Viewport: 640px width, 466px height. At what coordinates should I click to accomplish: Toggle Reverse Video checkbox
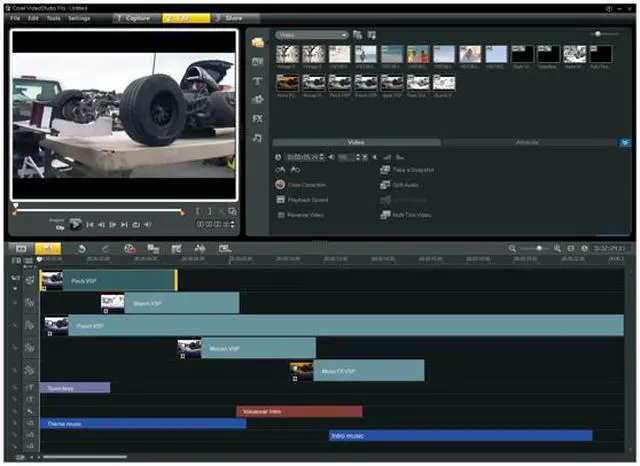(x=281, y=215)
